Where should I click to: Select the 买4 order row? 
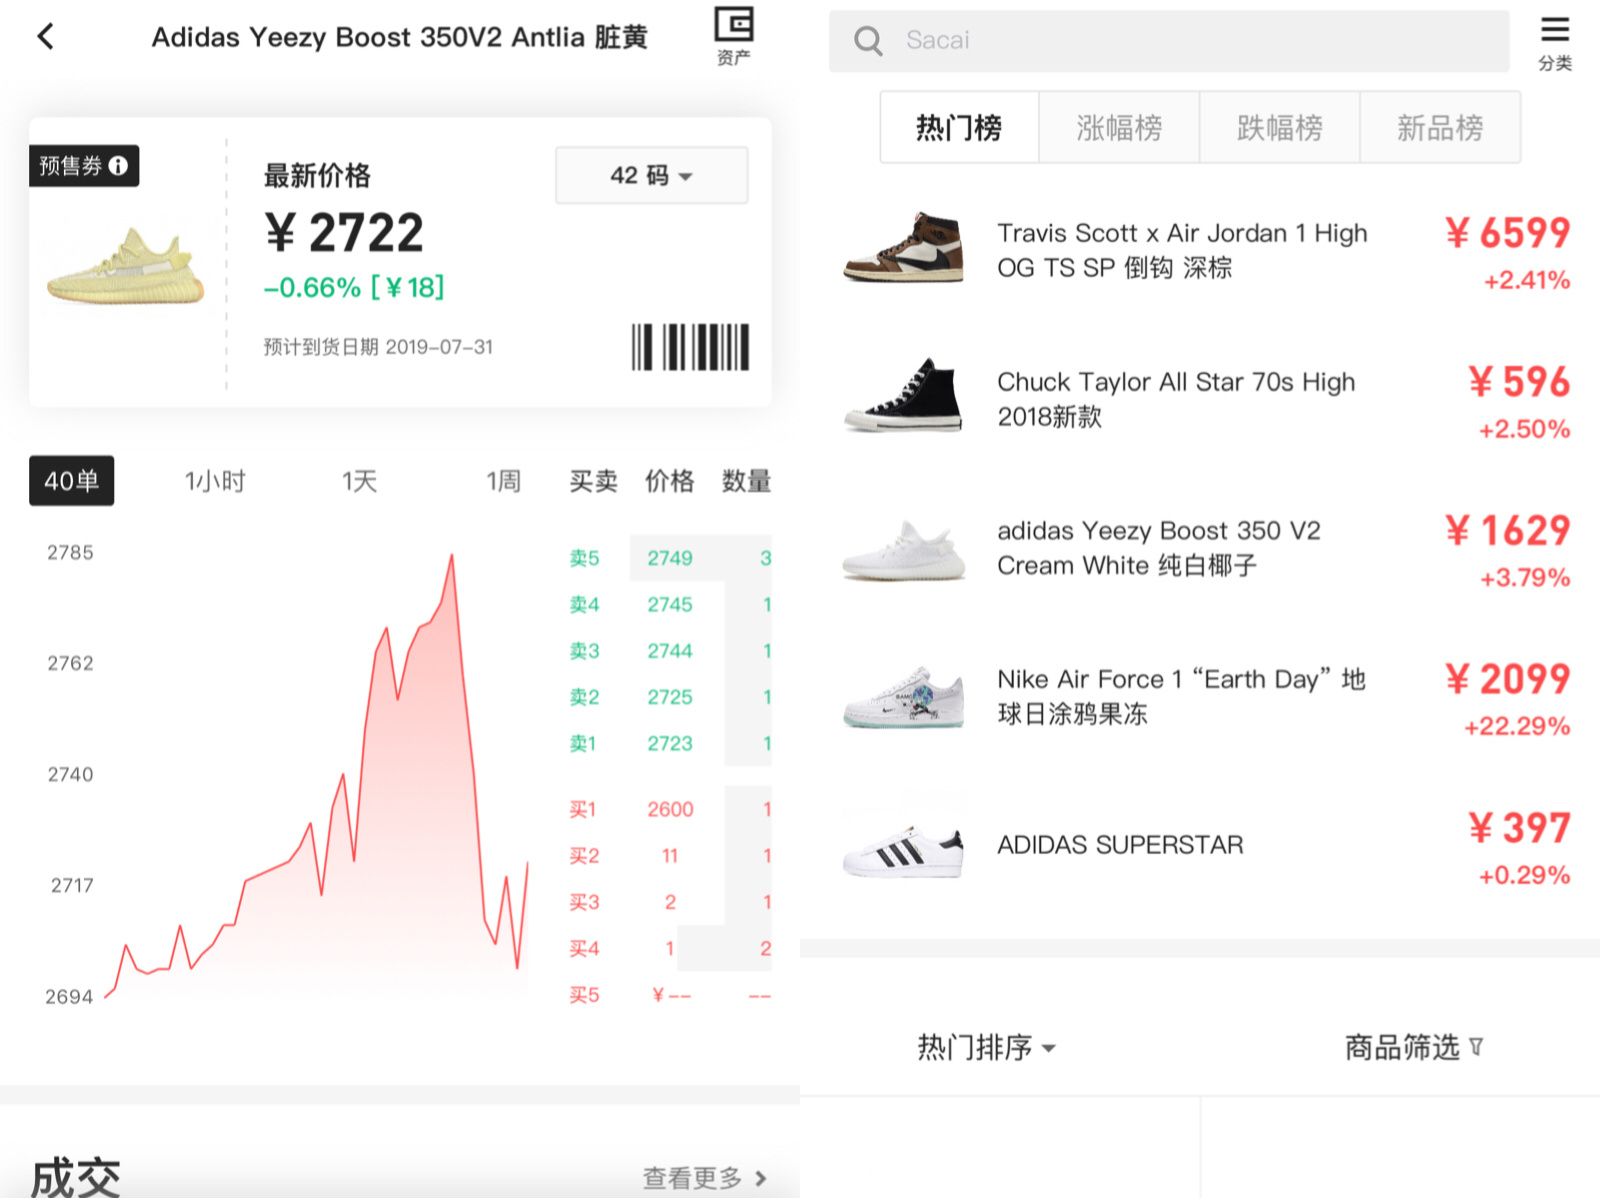[670, 948]
